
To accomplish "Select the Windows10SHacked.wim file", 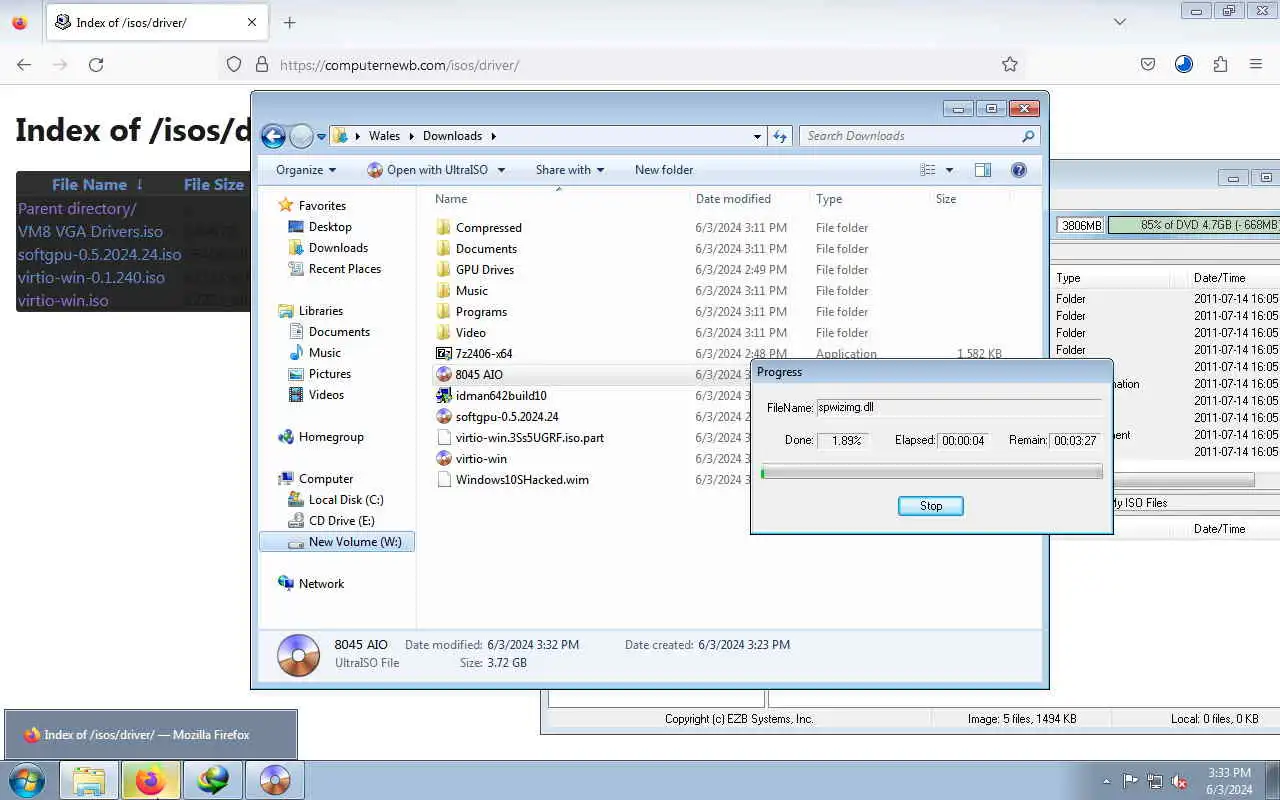I will 513,480.
